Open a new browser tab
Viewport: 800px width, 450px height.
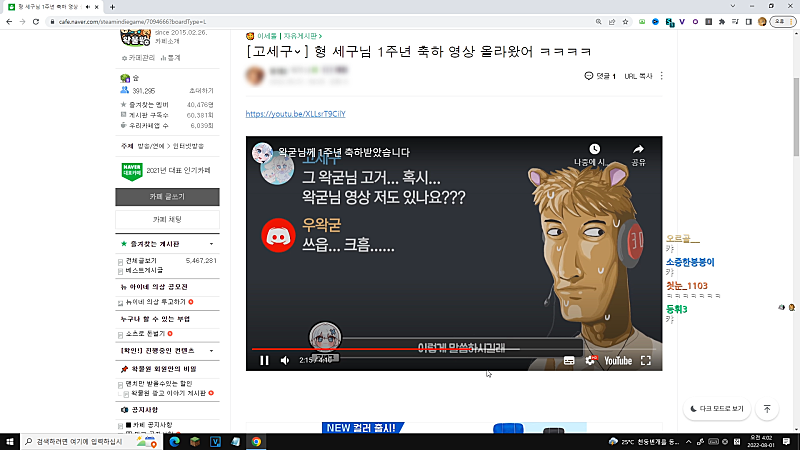112,7
